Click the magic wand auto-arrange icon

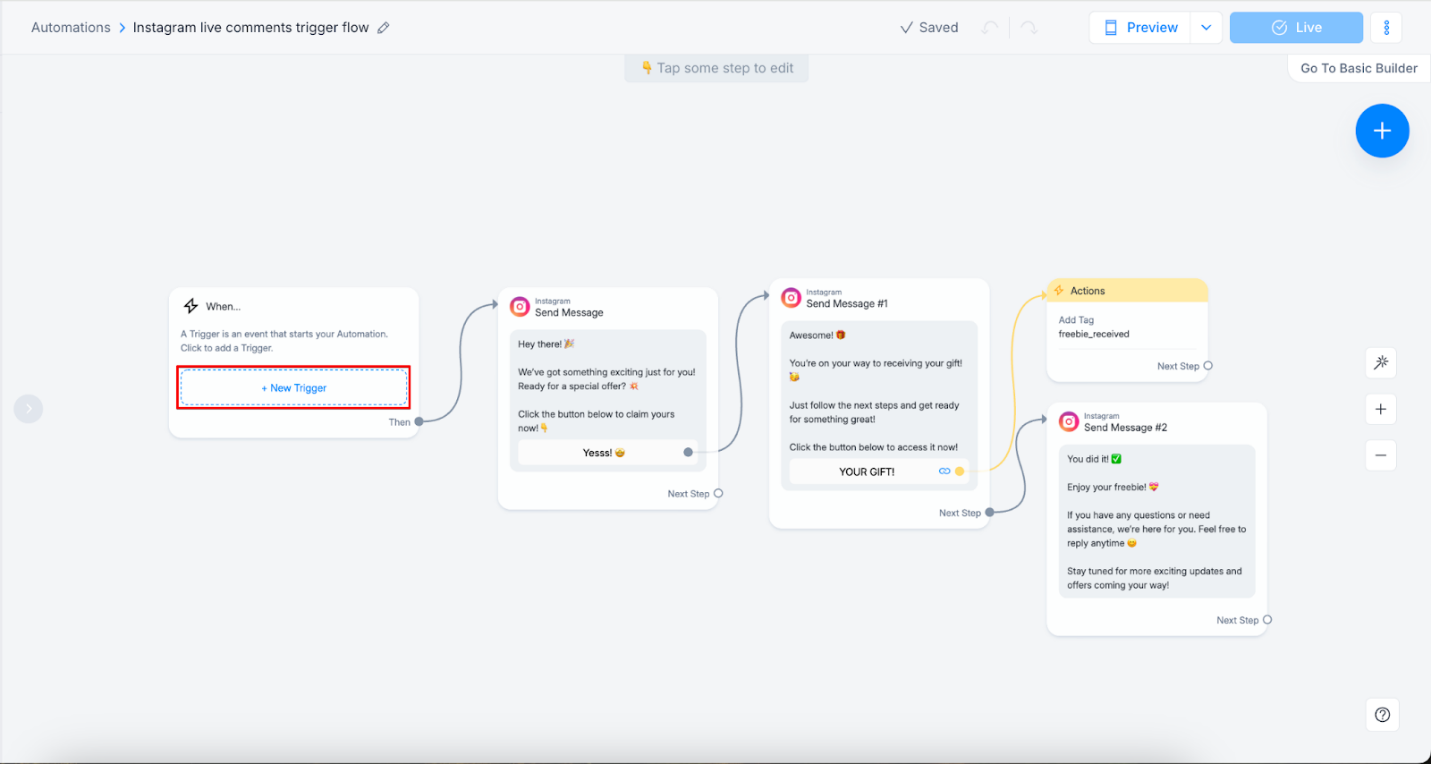point(1381,363)
